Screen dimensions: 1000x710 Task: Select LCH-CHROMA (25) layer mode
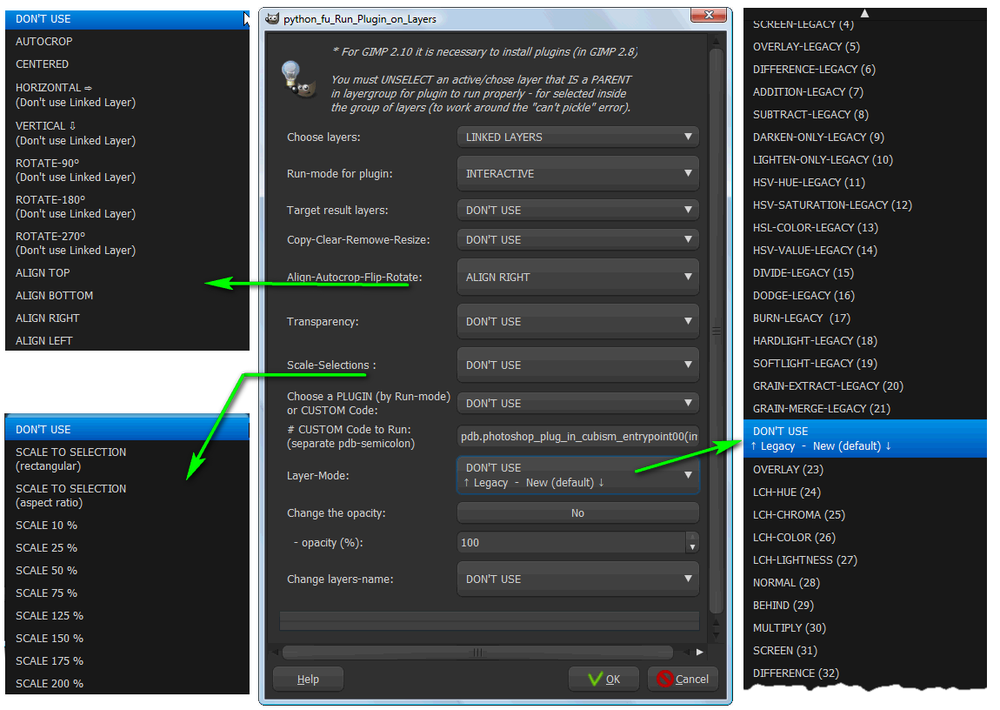click(865, 515)
